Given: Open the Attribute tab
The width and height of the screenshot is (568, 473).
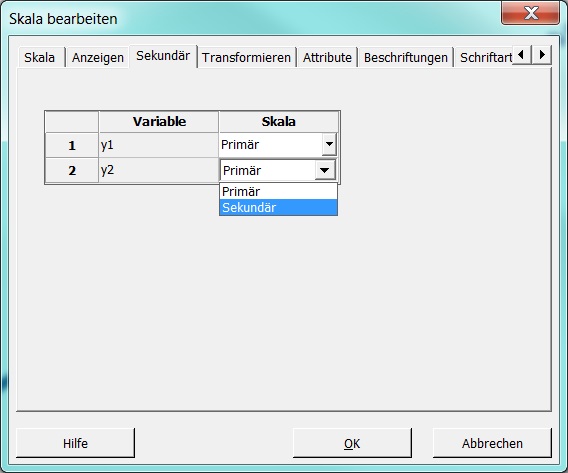Looking at the screenshot, I should 327,57.
